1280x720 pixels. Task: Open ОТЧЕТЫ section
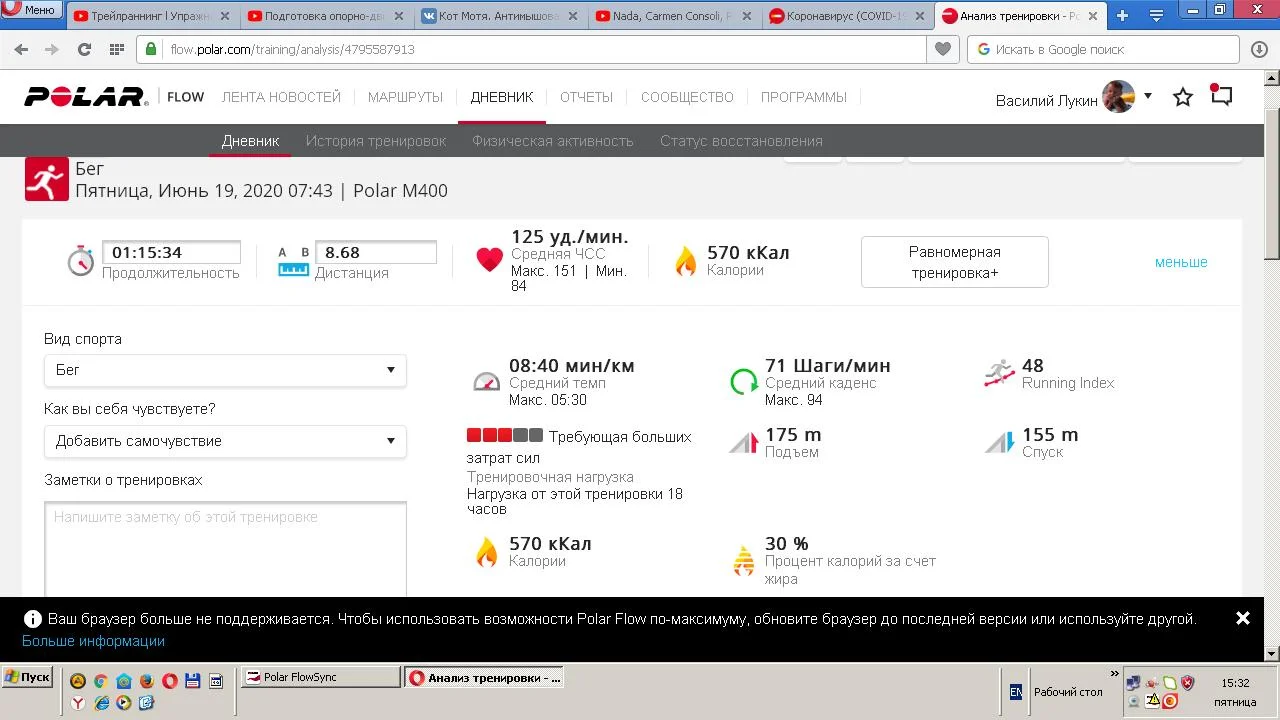click(x=586, y=97)
